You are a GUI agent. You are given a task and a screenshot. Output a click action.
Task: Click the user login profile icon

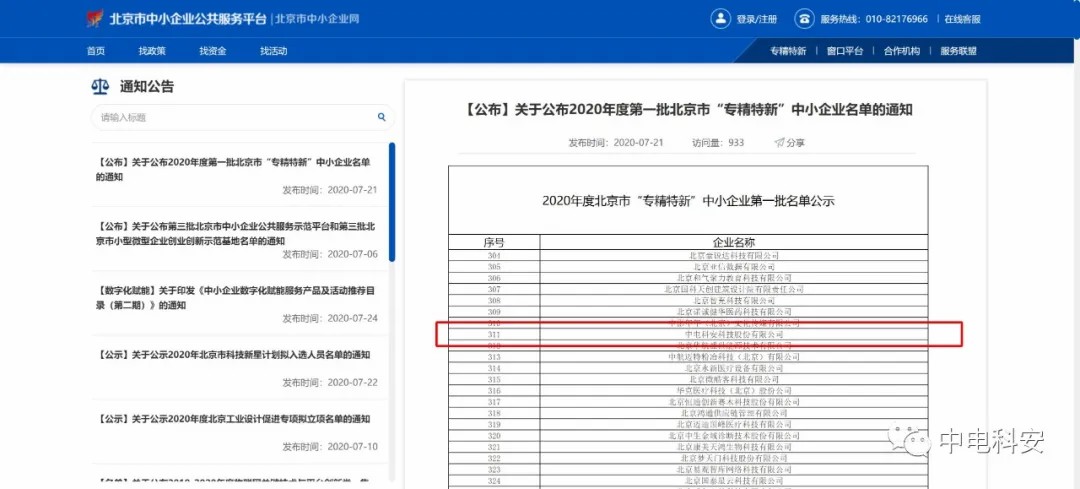[721, 19]
